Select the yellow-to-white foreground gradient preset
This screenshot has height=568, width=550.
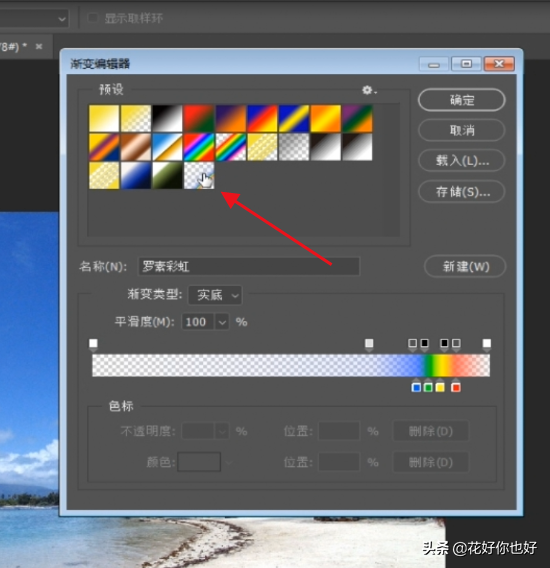(x=104, y=118)
